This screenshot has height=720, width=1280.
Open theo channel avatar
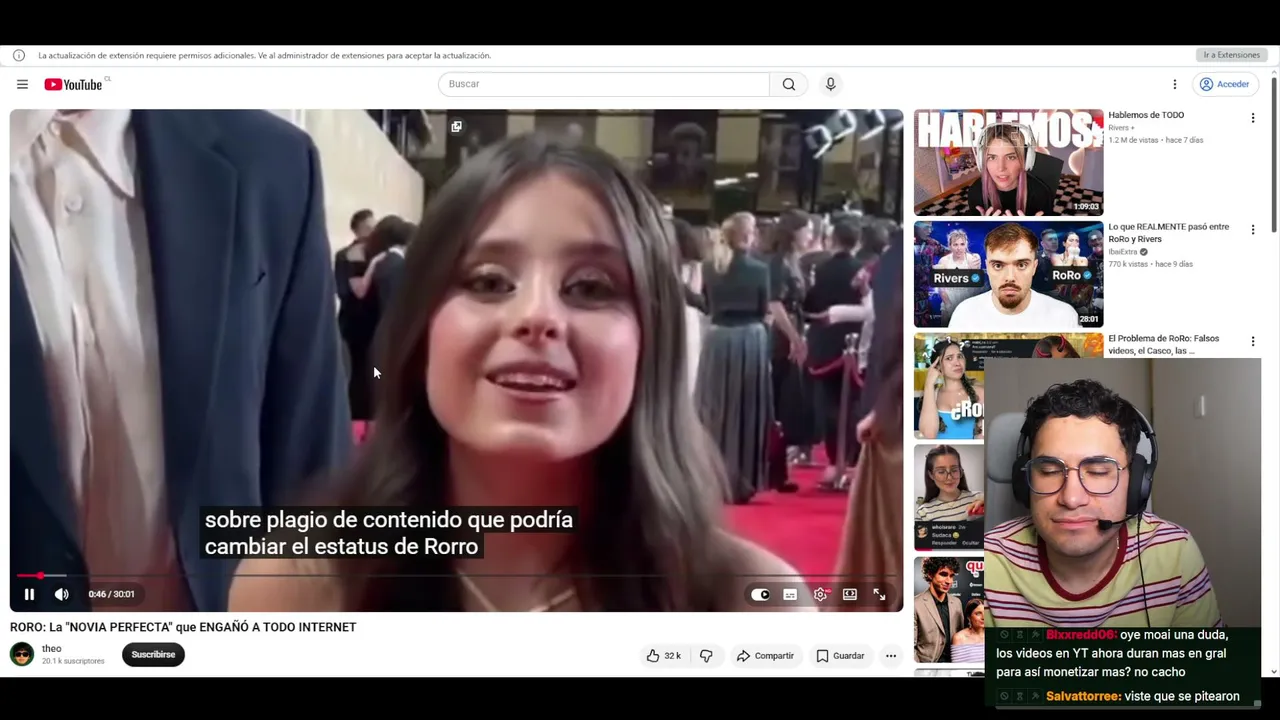(22, 655)
